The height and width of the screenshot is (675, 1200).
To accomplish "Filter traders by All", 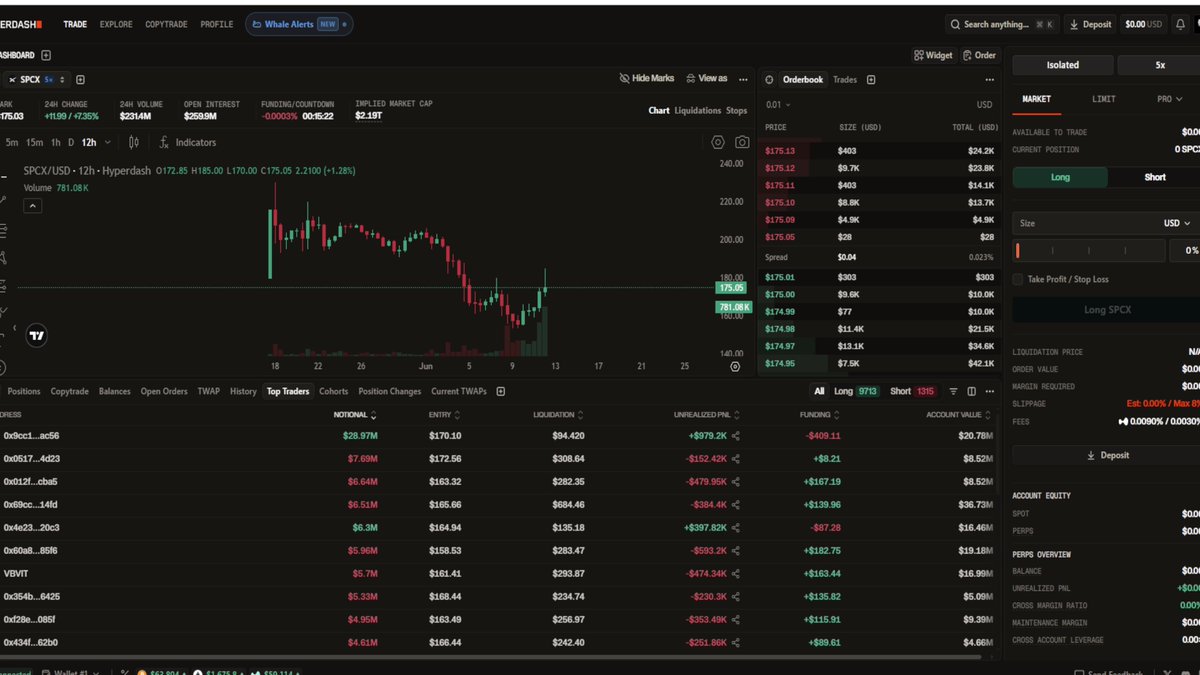I will pyautogui.click(x=819, y=392).
